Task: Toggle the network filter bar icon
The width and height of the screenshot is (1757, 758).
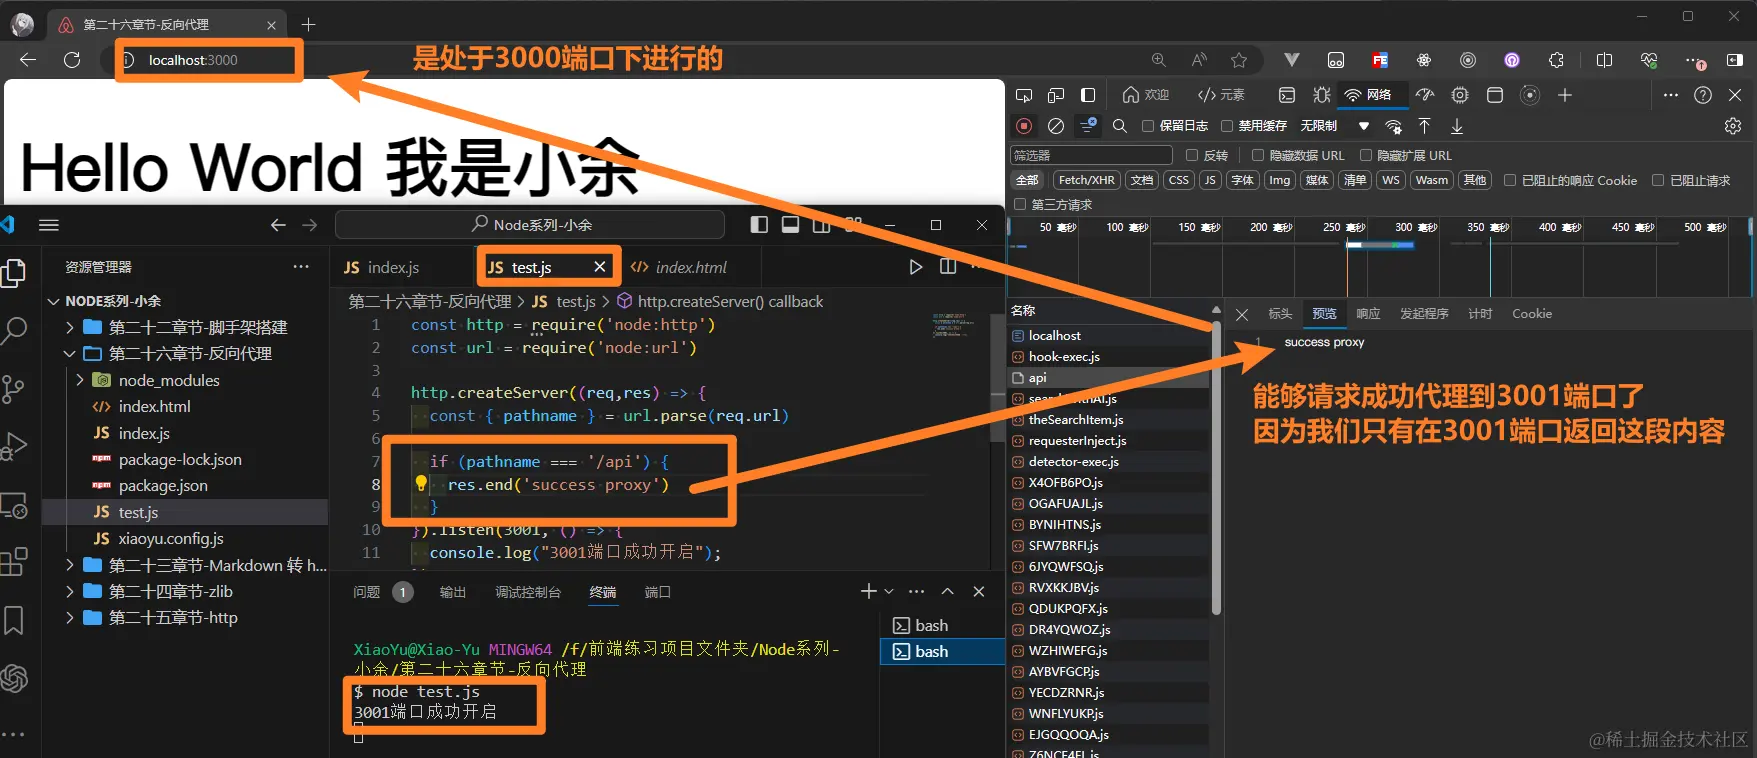Action: pyautogui.click(x=1088, y=126)
